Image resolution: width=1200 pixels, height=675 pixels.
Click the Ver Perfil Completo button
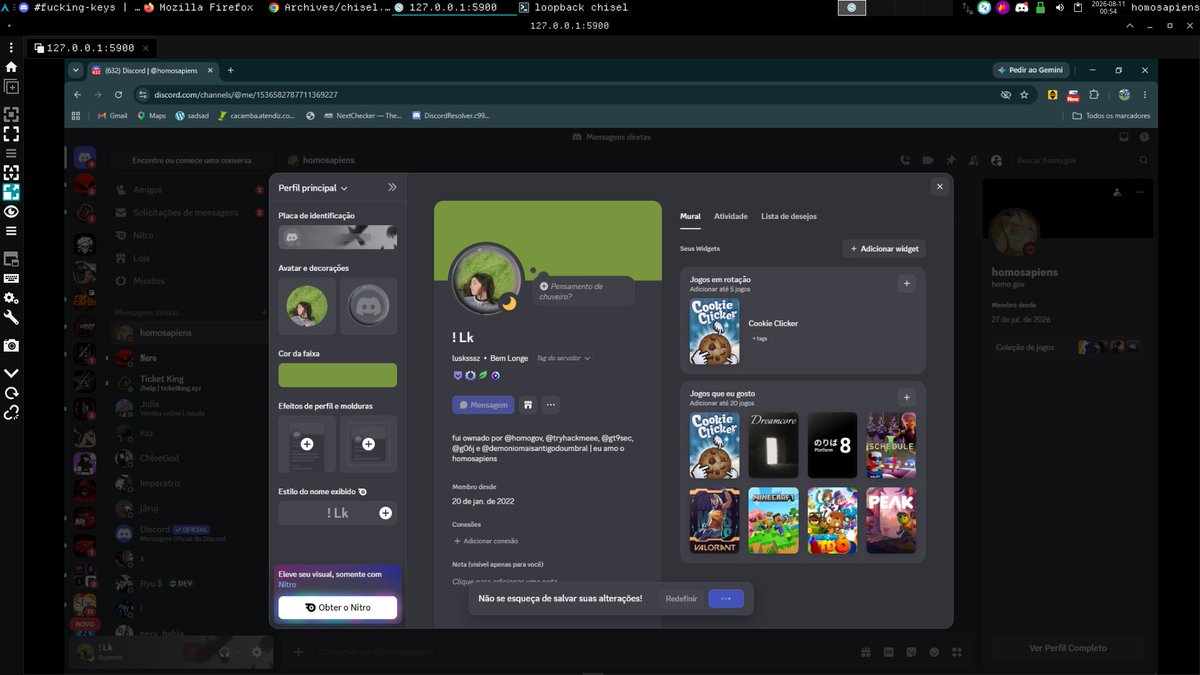pyautogui.click(x=1068, y=648)
